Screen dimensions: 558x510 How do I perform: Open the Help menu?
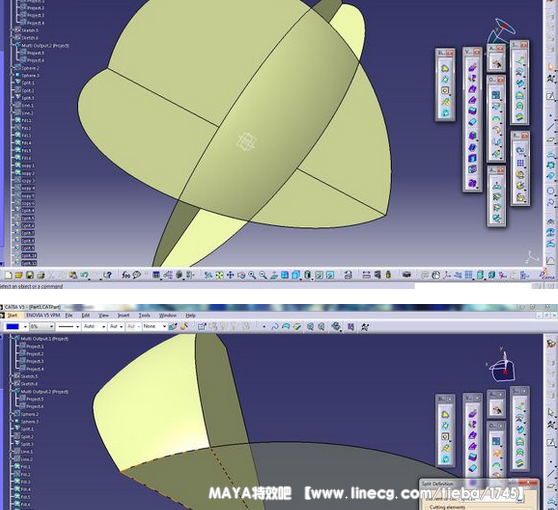coord(190,315)
